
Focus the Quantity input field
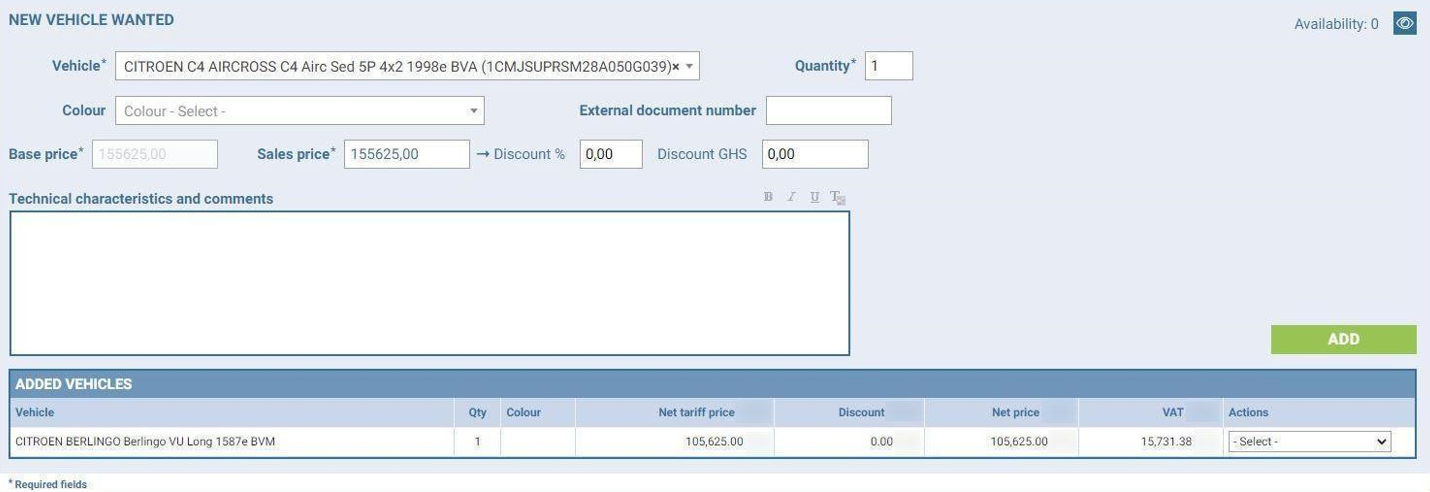click(x=889, y=66)
